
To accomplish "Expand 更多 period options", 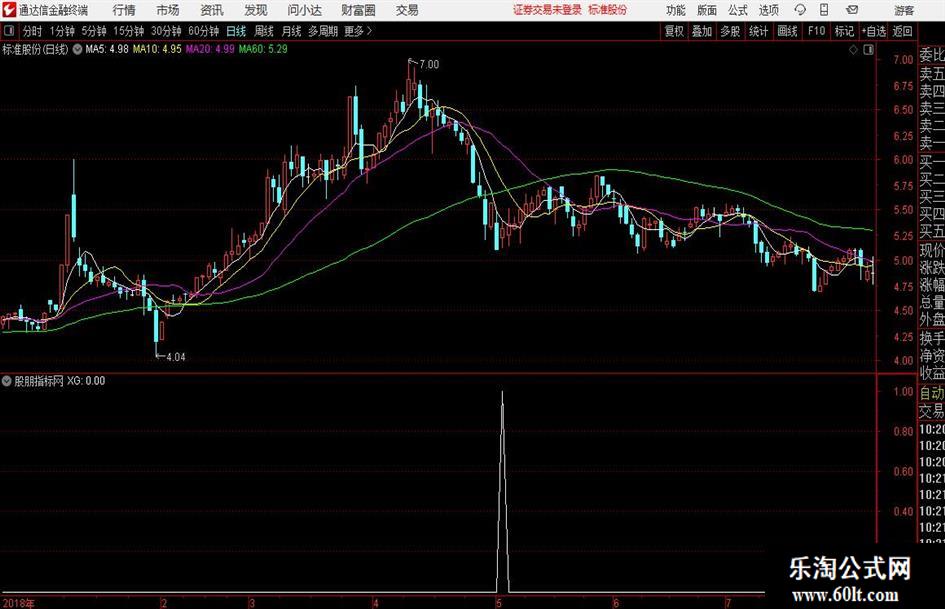I will (x=358, y=31).
